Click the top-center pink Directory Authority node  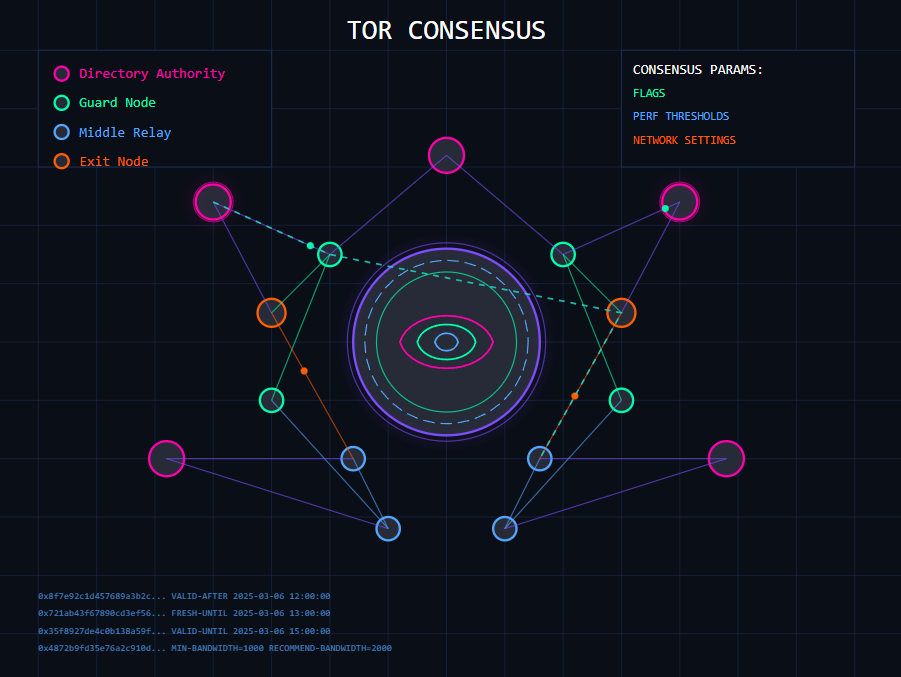tap(446, 155)
